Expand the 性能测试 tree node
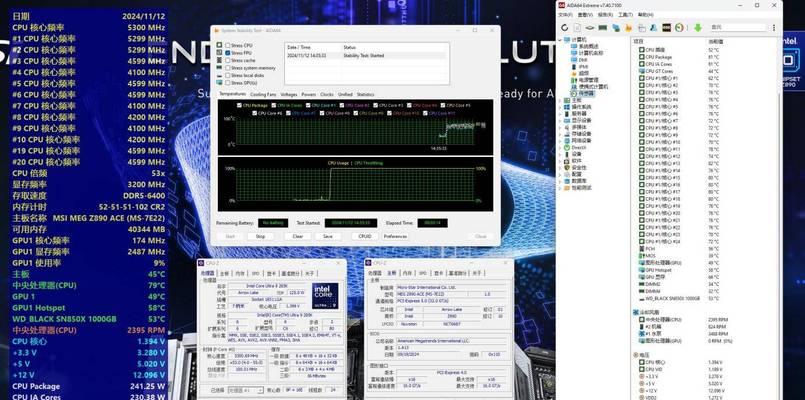The width and height of the screenshot is (805, 400). (x=560, y=188)
